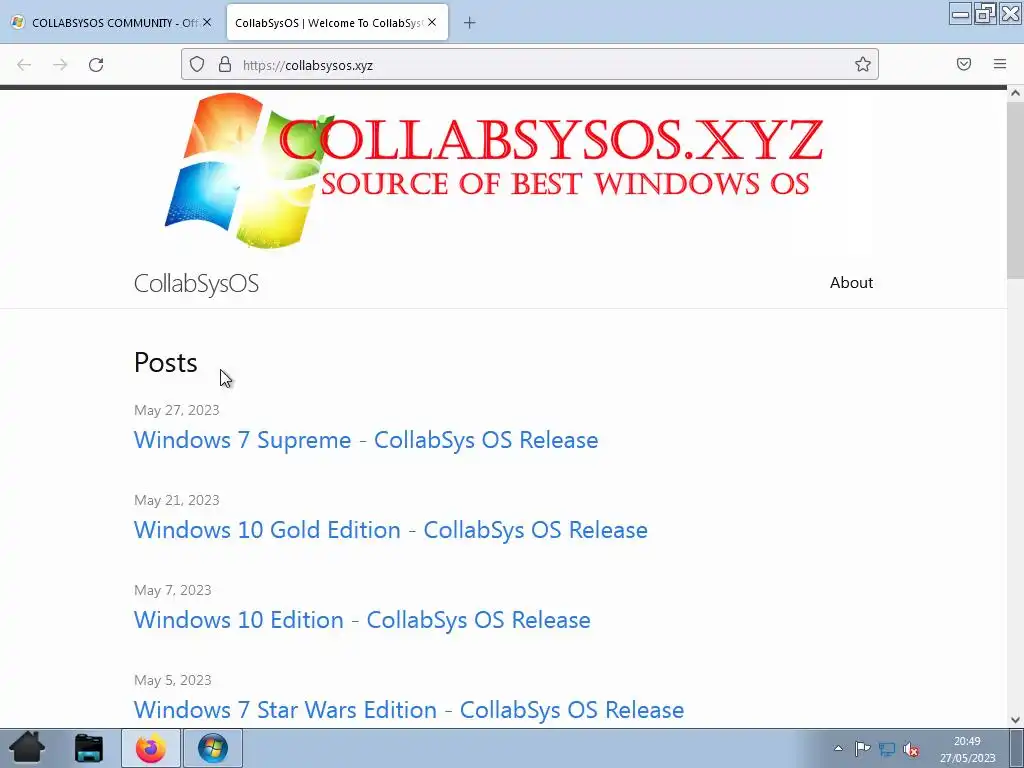The height and width of the screenshot is (768, 1024).
Task: Click the muted volume tray icon
Action: (911, 749)
